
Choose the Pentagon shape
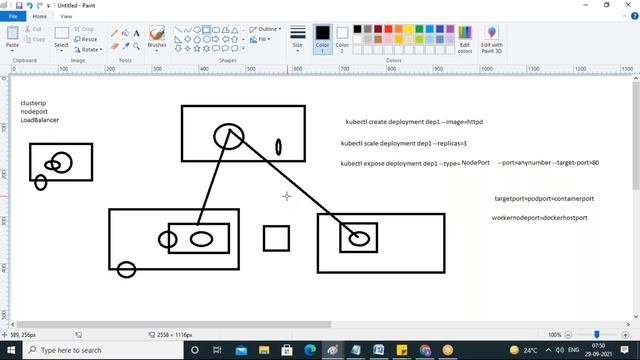click(x=197, y=39)
